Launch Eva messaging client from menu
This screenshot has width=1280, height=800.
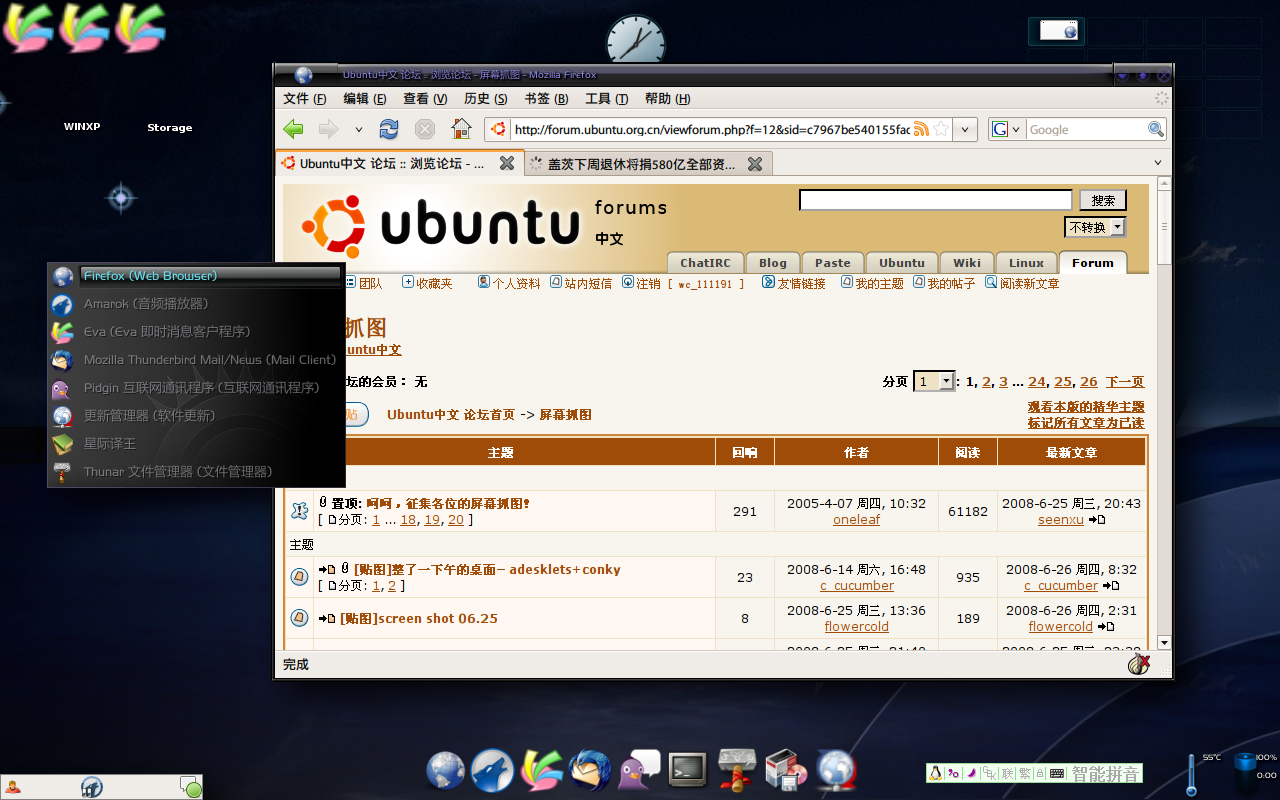[x=197, y=332]
